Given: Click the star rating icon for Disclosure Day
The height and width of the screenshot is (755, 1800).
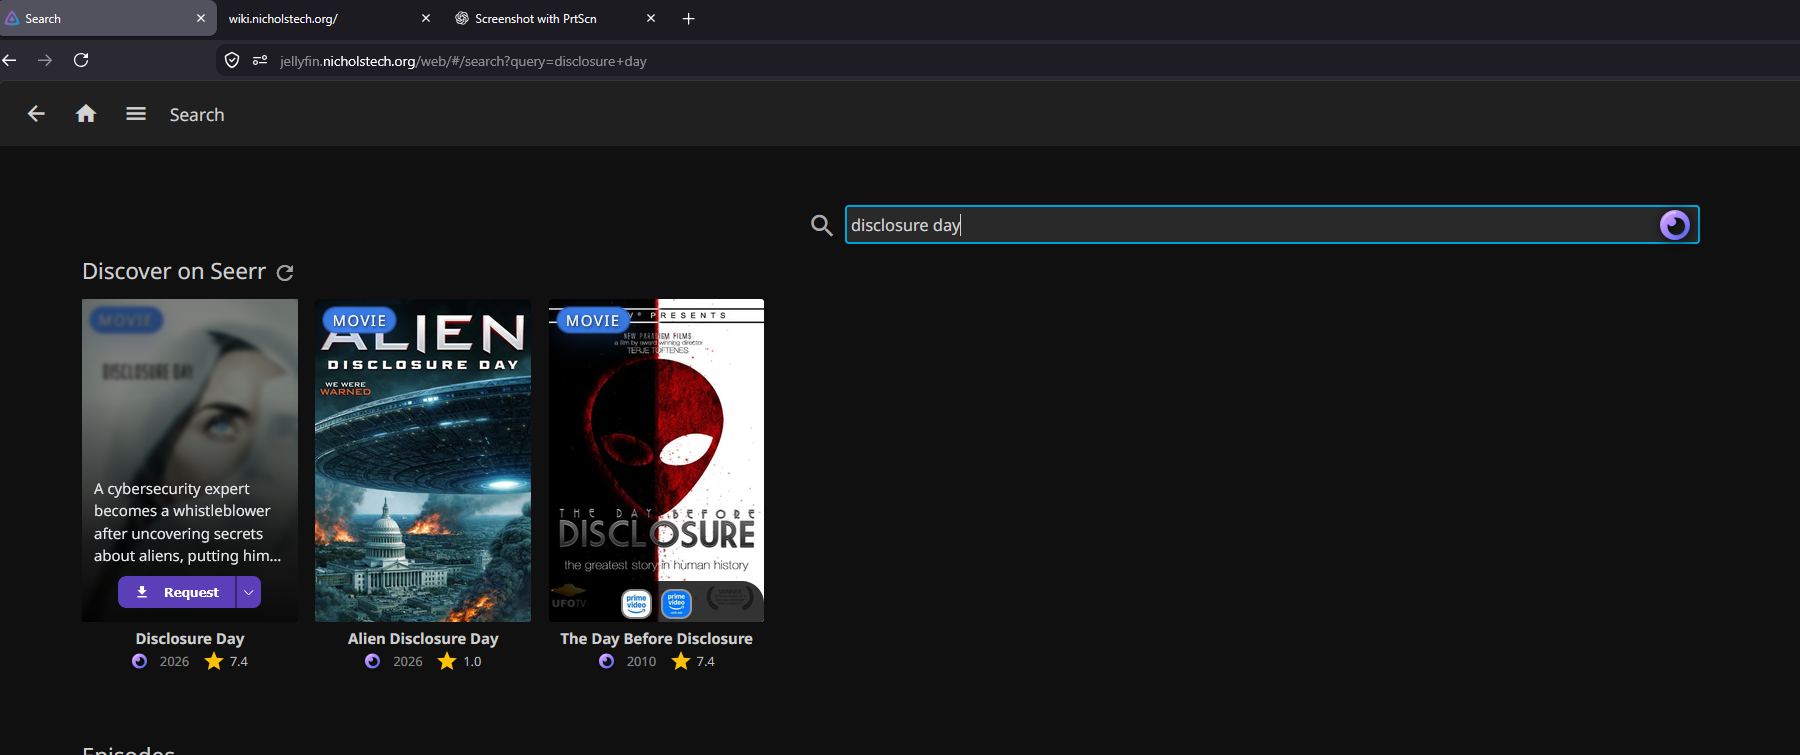Looking at the screenshot, I should tap(214, 661).
